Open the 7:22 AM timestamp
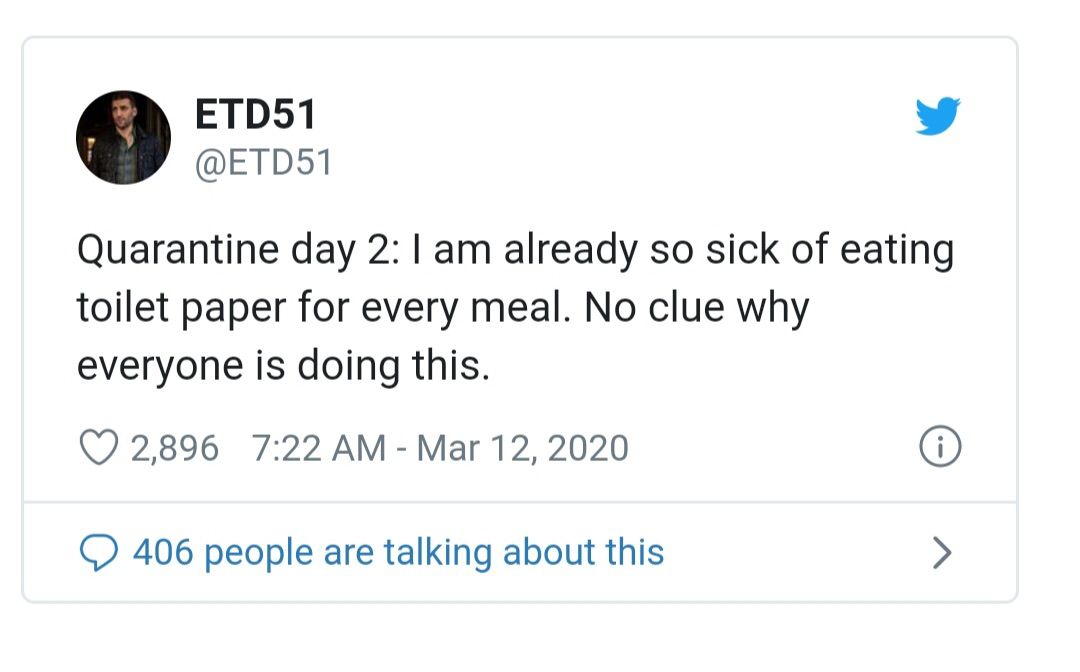This screenshot has width=1080, height=672. point(319,448)
